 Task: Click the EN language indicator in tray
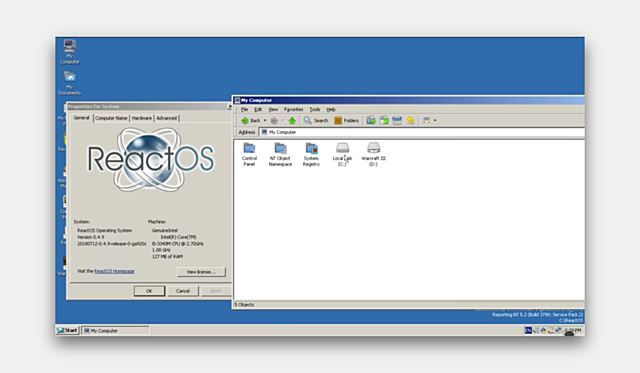click(528, 331)
